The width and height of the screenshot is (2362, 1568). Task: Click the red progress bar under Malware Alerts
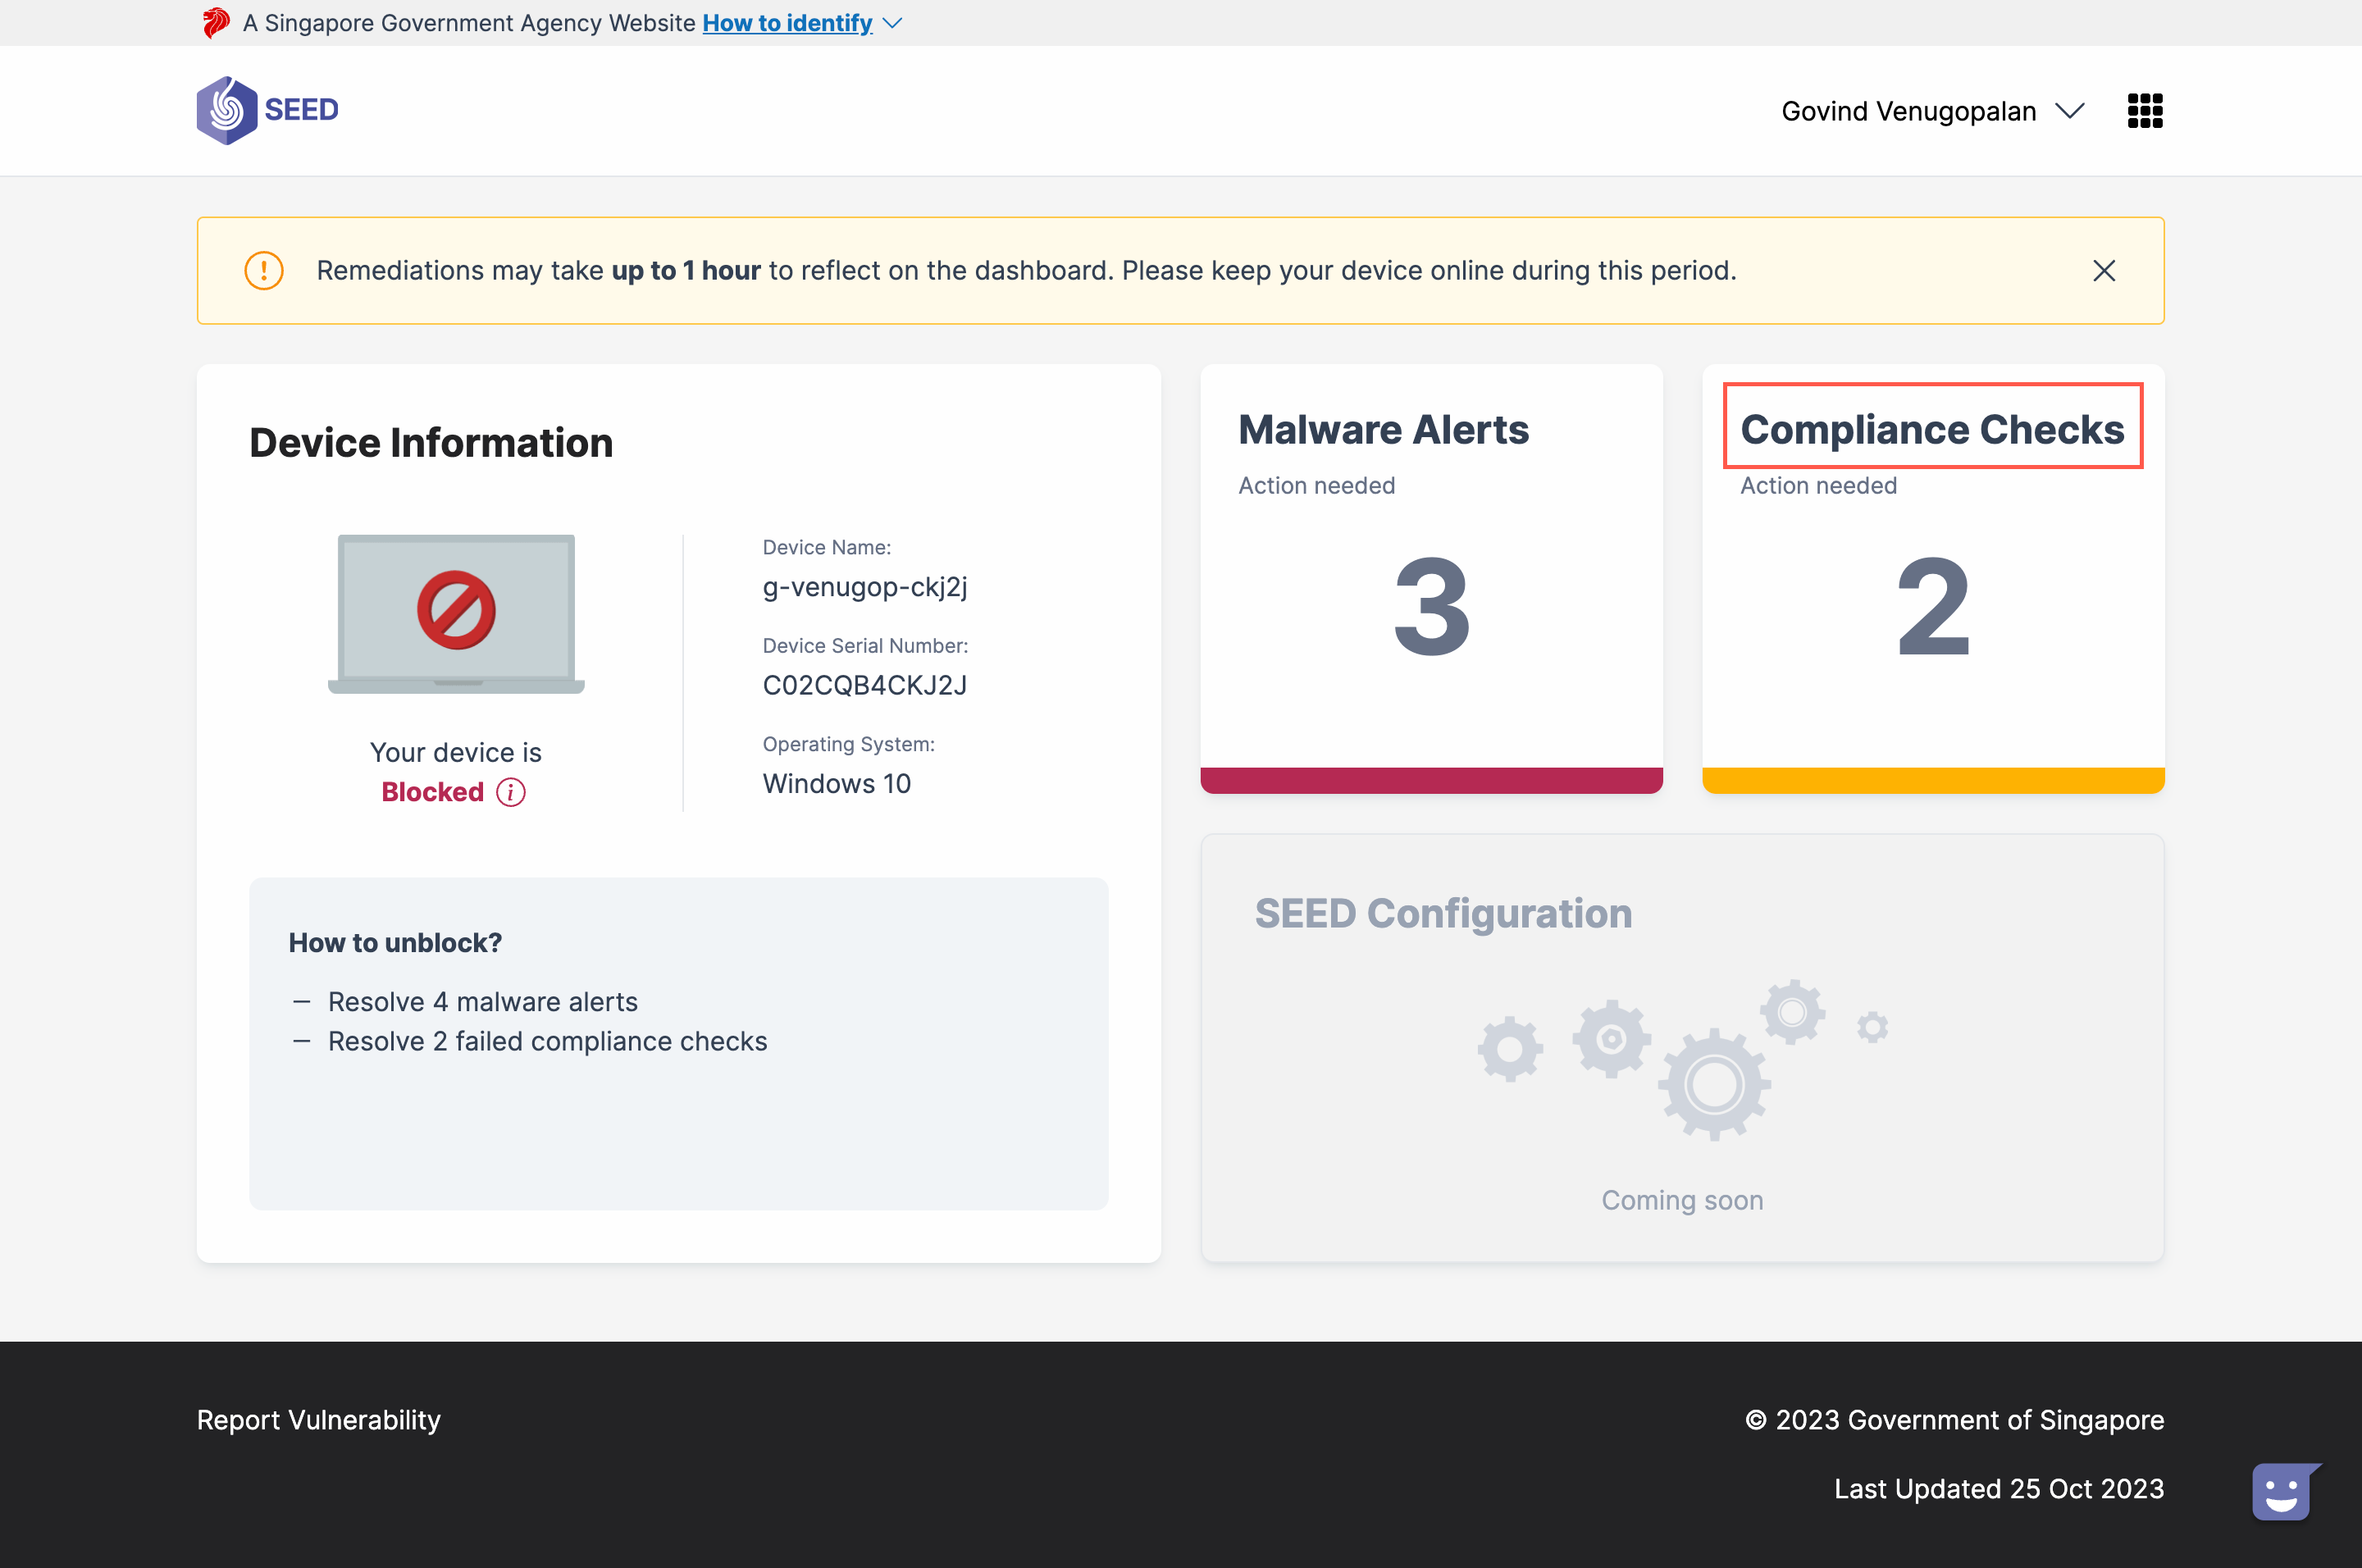pos(1430,781)
